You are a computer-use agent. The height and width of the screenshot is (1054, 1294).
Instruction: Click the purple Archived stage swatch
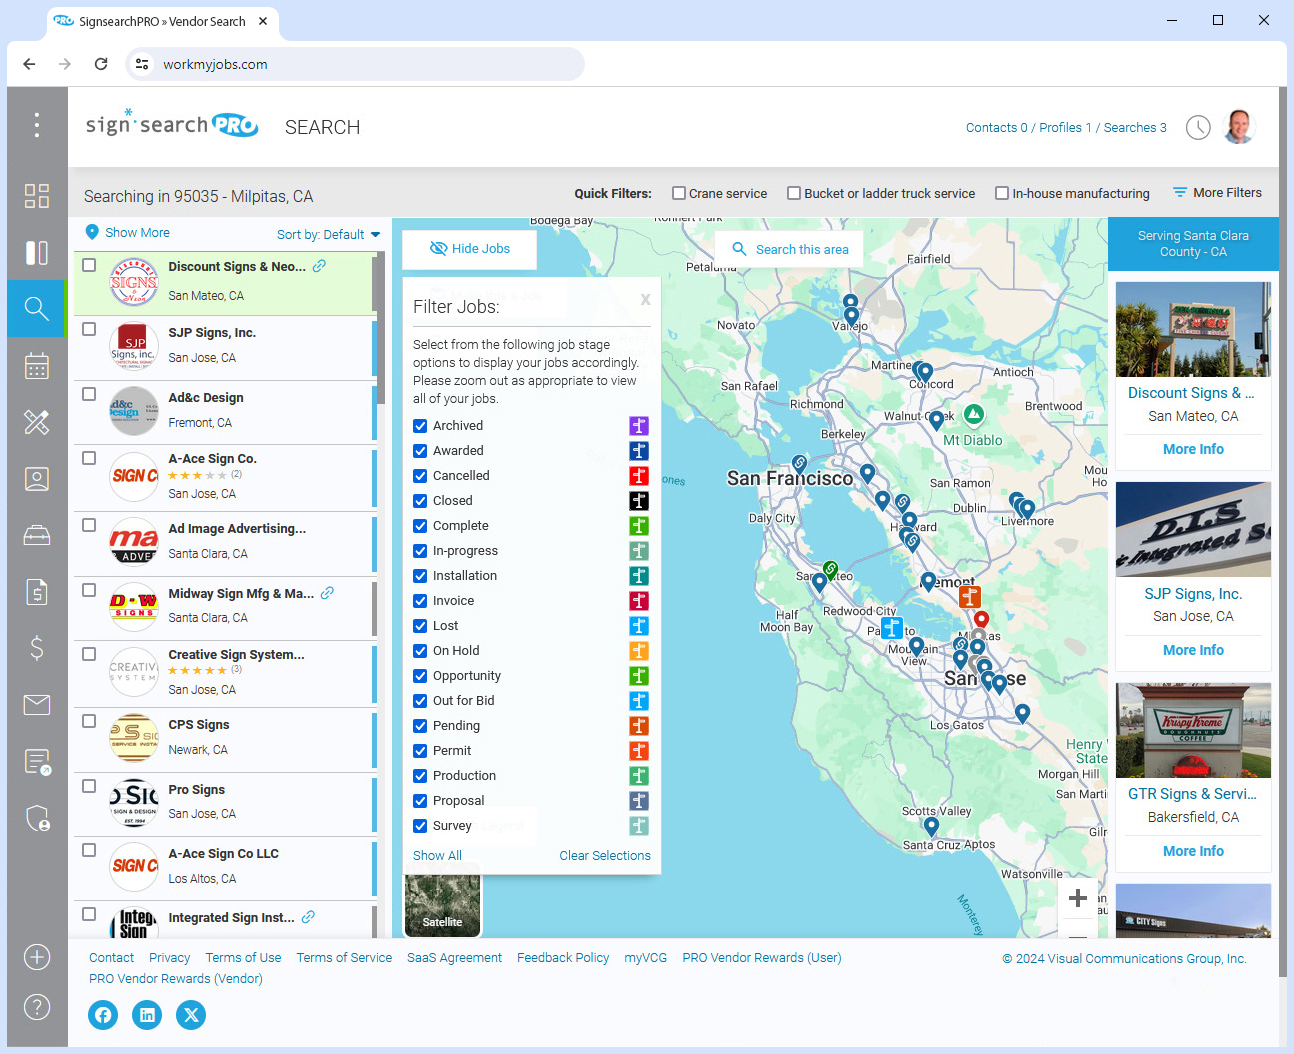639,426
